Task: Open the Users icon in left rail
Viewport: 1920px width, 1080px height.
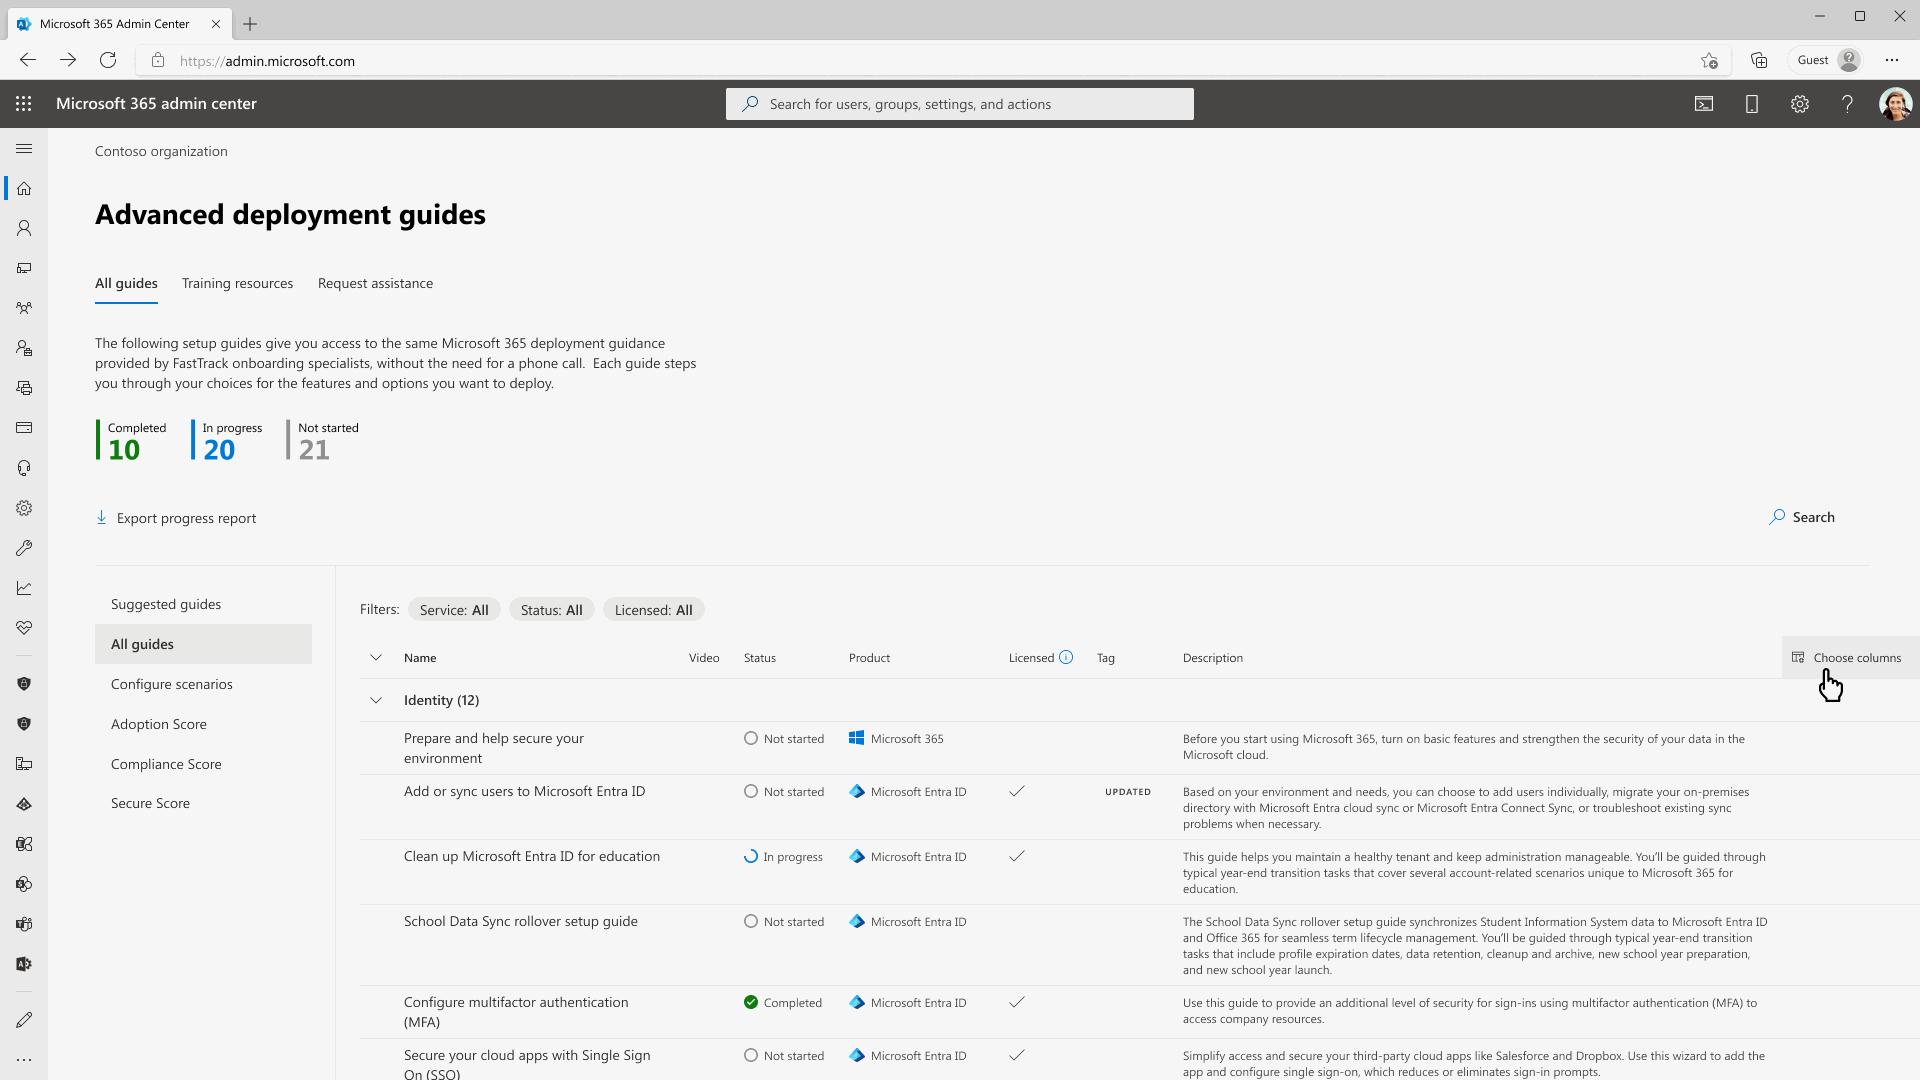Action: [24, 229]
